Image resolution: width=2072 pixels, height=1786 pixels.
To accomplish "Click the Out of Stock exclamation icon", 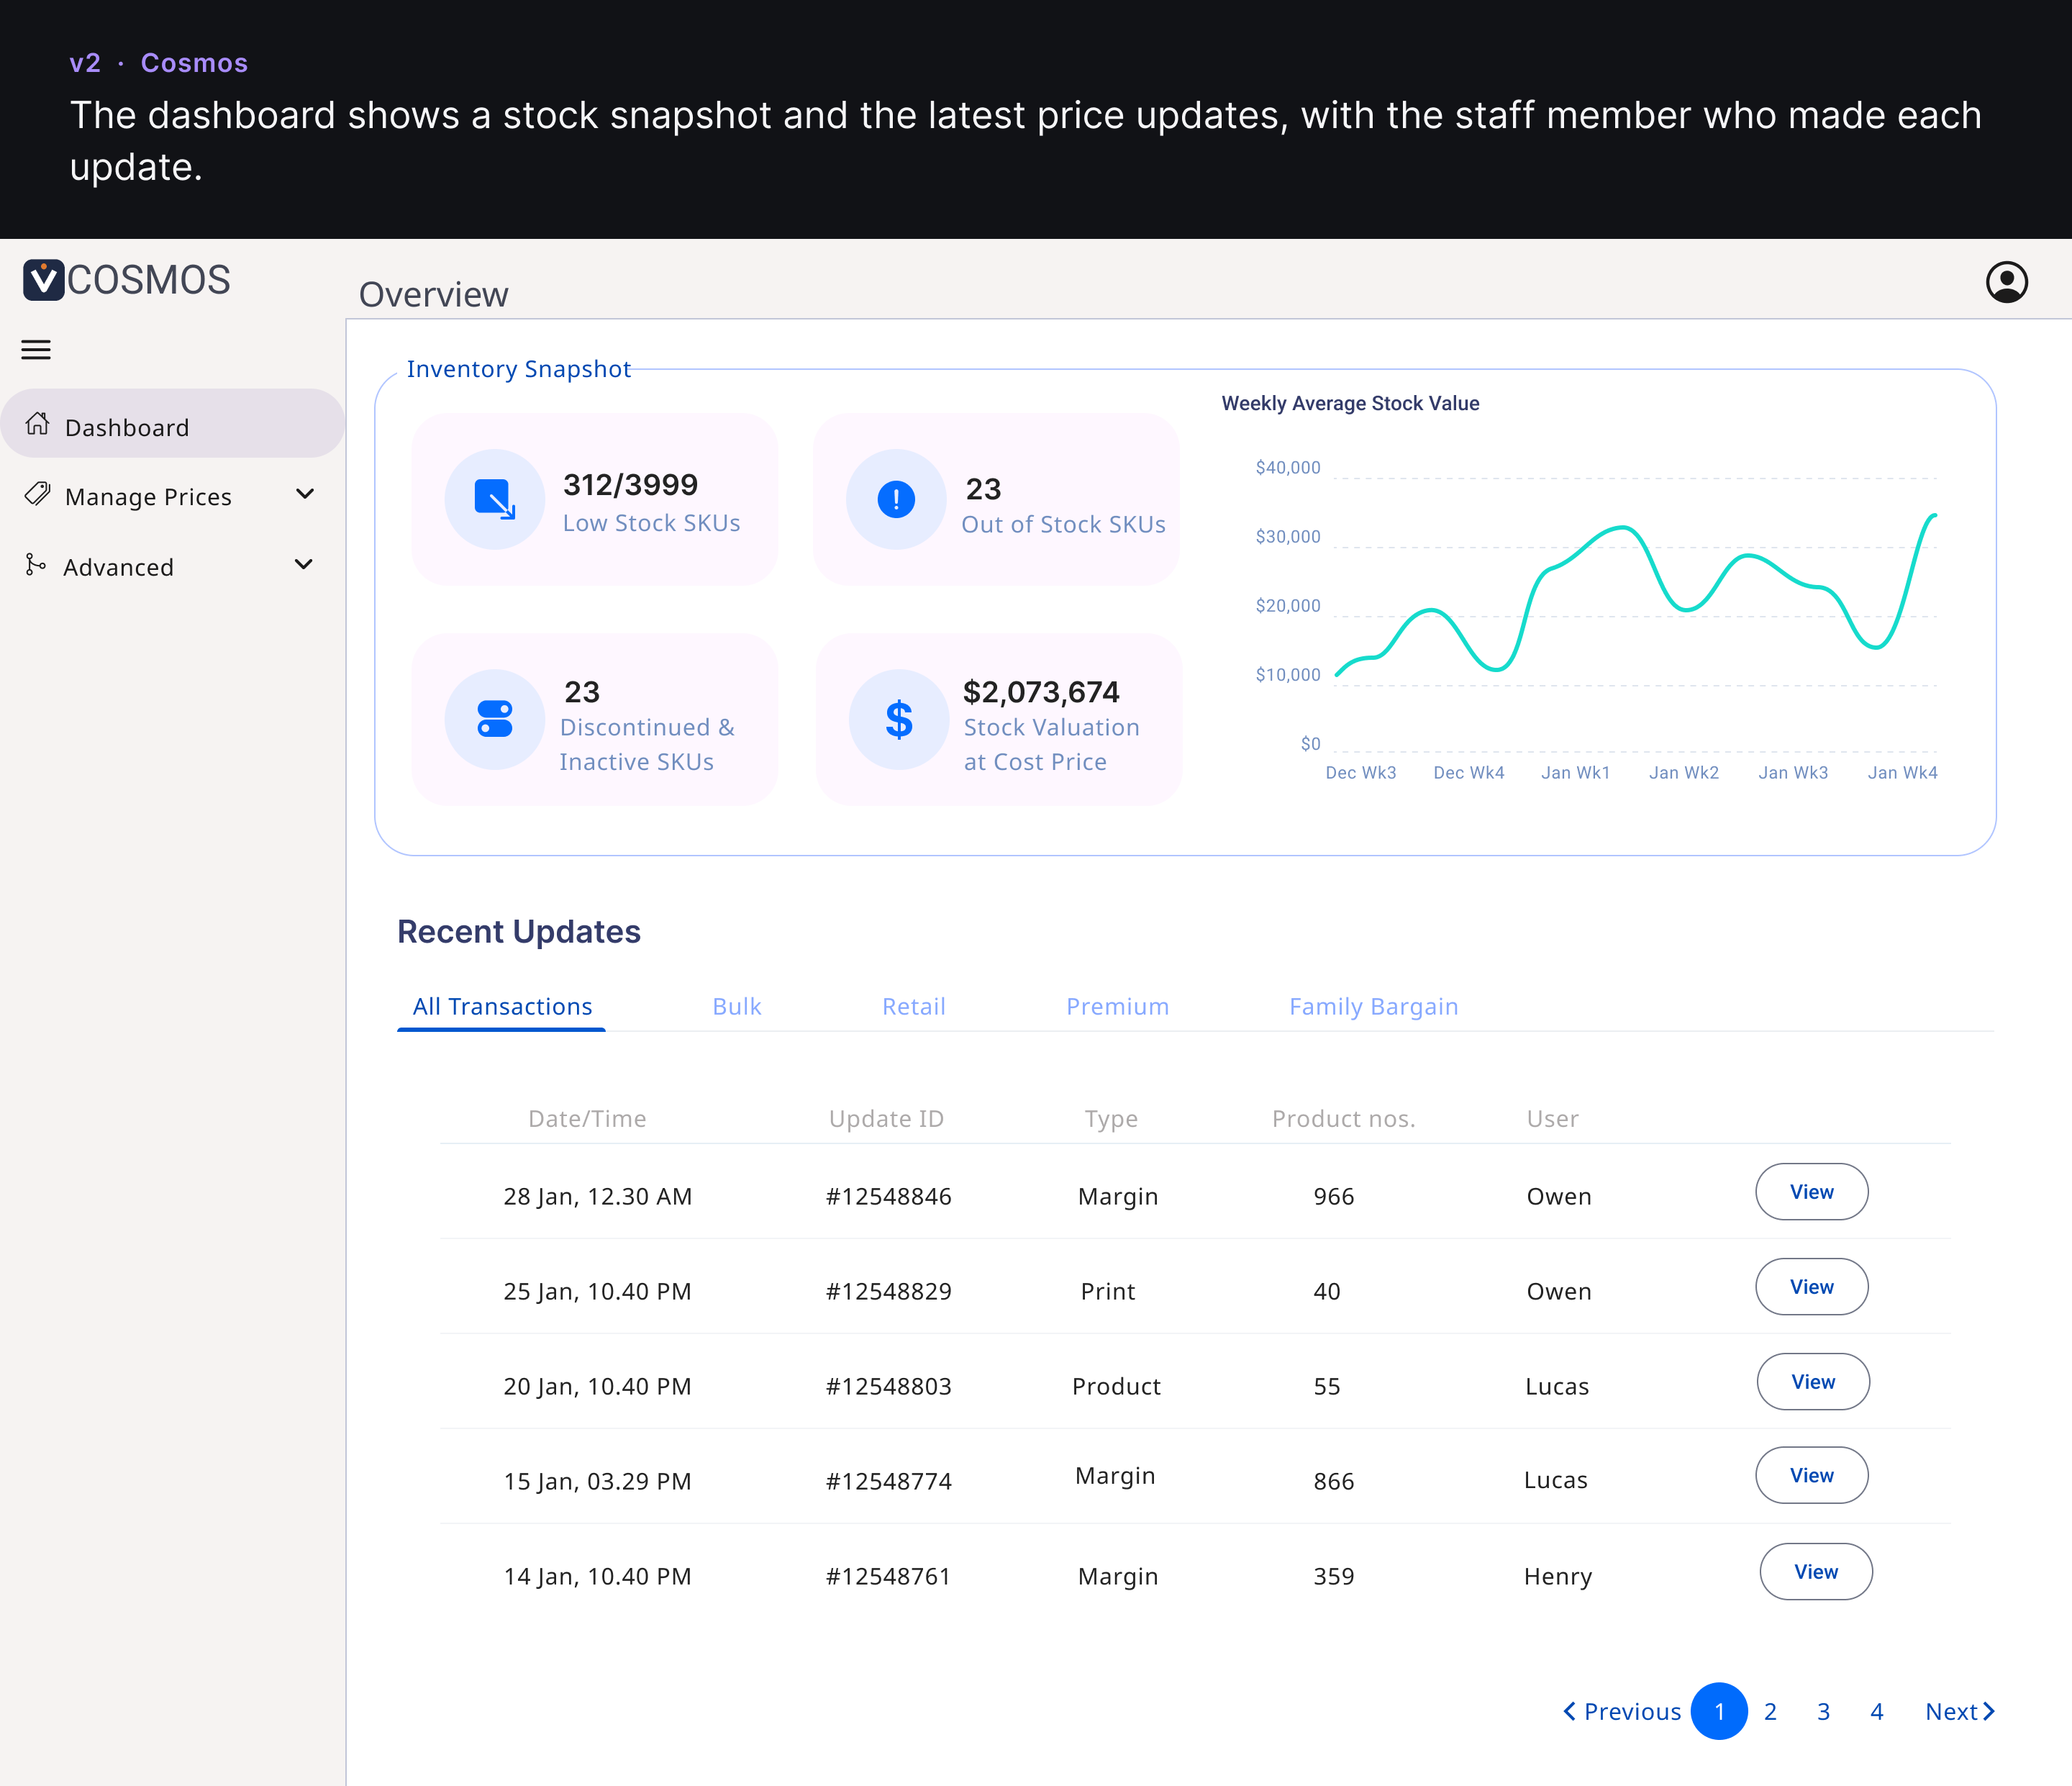I will click(x=896, y=499).
